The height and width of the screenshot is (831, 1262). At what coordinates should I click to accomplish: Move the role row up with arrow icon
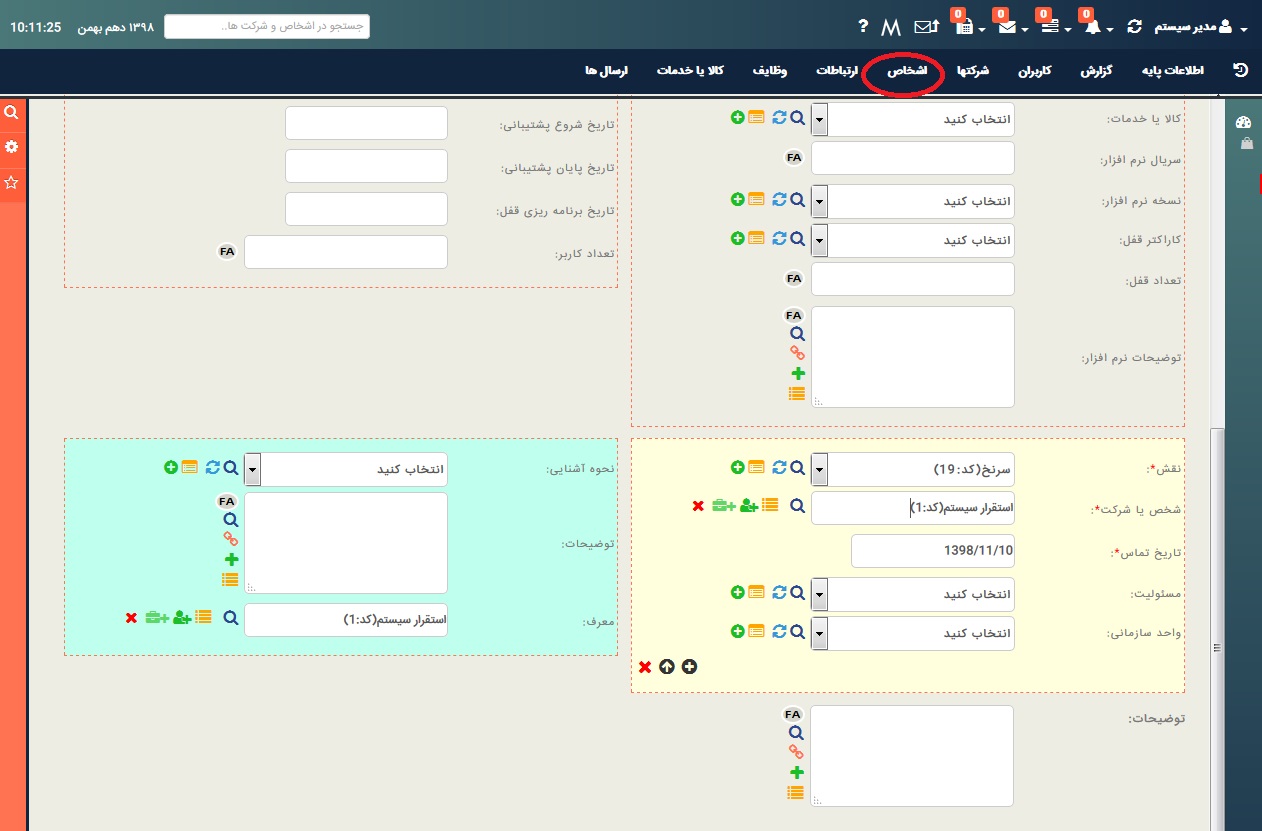[x=667, y=667]
